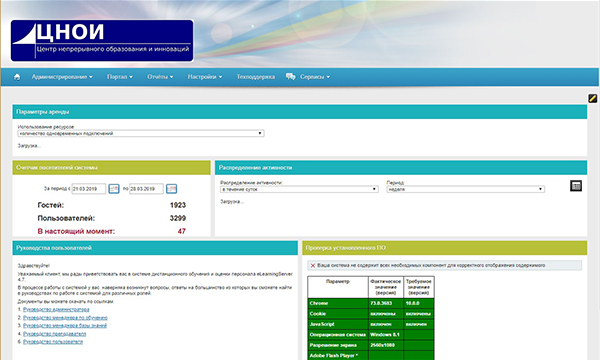This screenshot has height=360, width=600.
Task: Click the Проверка установленного ПО header
Action: (445, 248)
